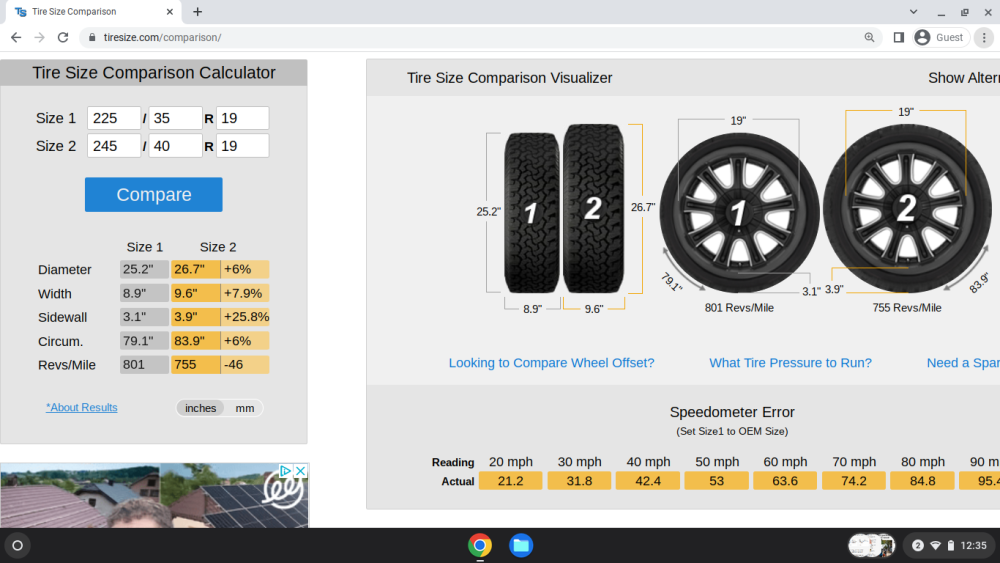The height and width of the screenshot is (563, 1000).
Task: Click the Size 1 width field 225
Action: tap(114, 118)
